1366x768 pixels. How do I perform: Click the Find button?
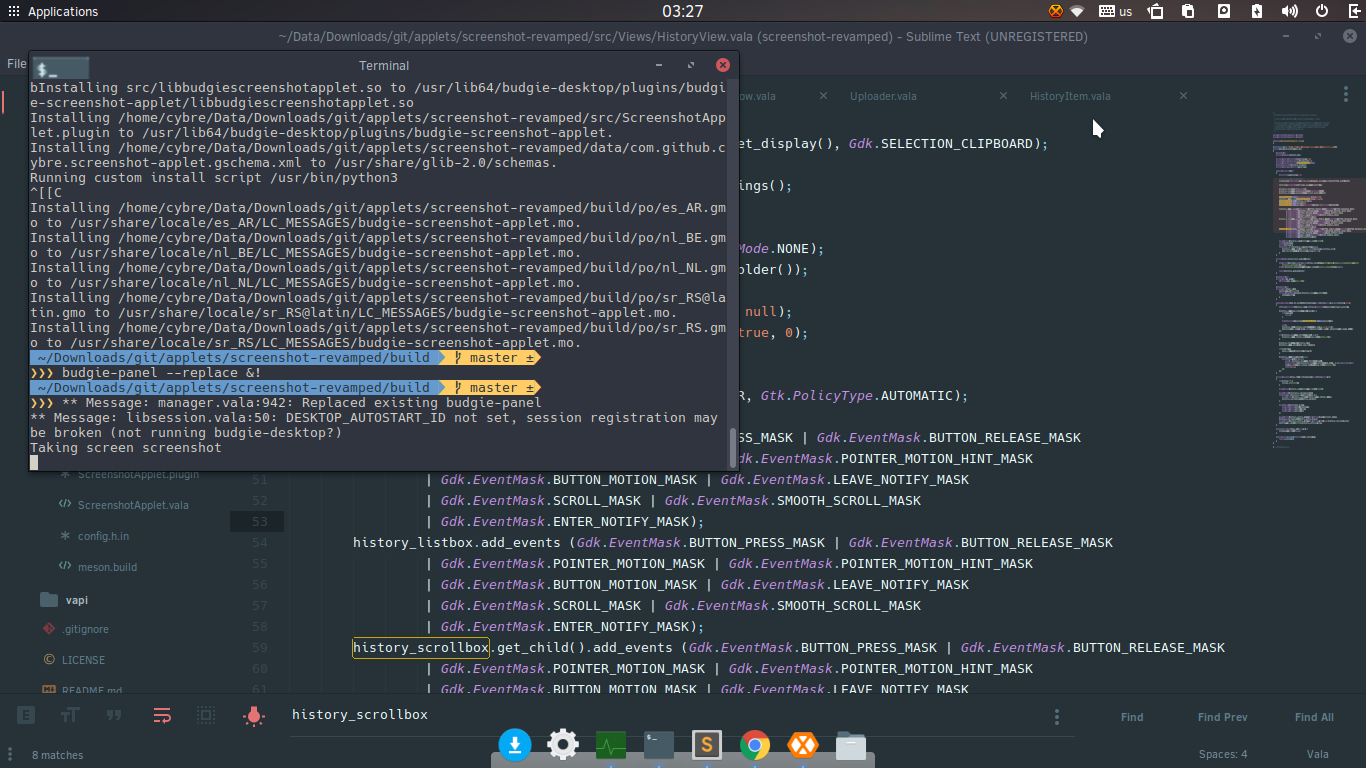(1132, 717)
